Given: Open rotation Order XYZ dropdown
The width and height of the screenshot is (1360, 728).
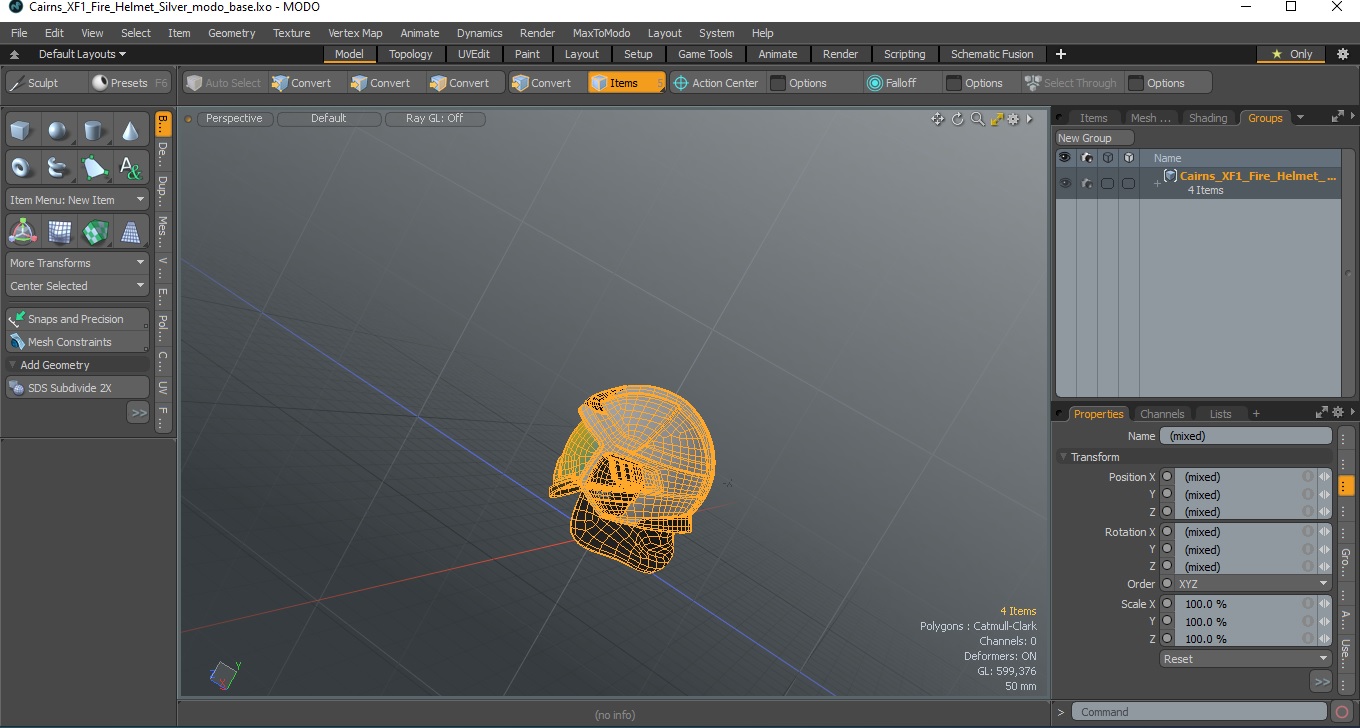Looking at the screenshot, I should pyautogui.click(x=1253, y=584).
